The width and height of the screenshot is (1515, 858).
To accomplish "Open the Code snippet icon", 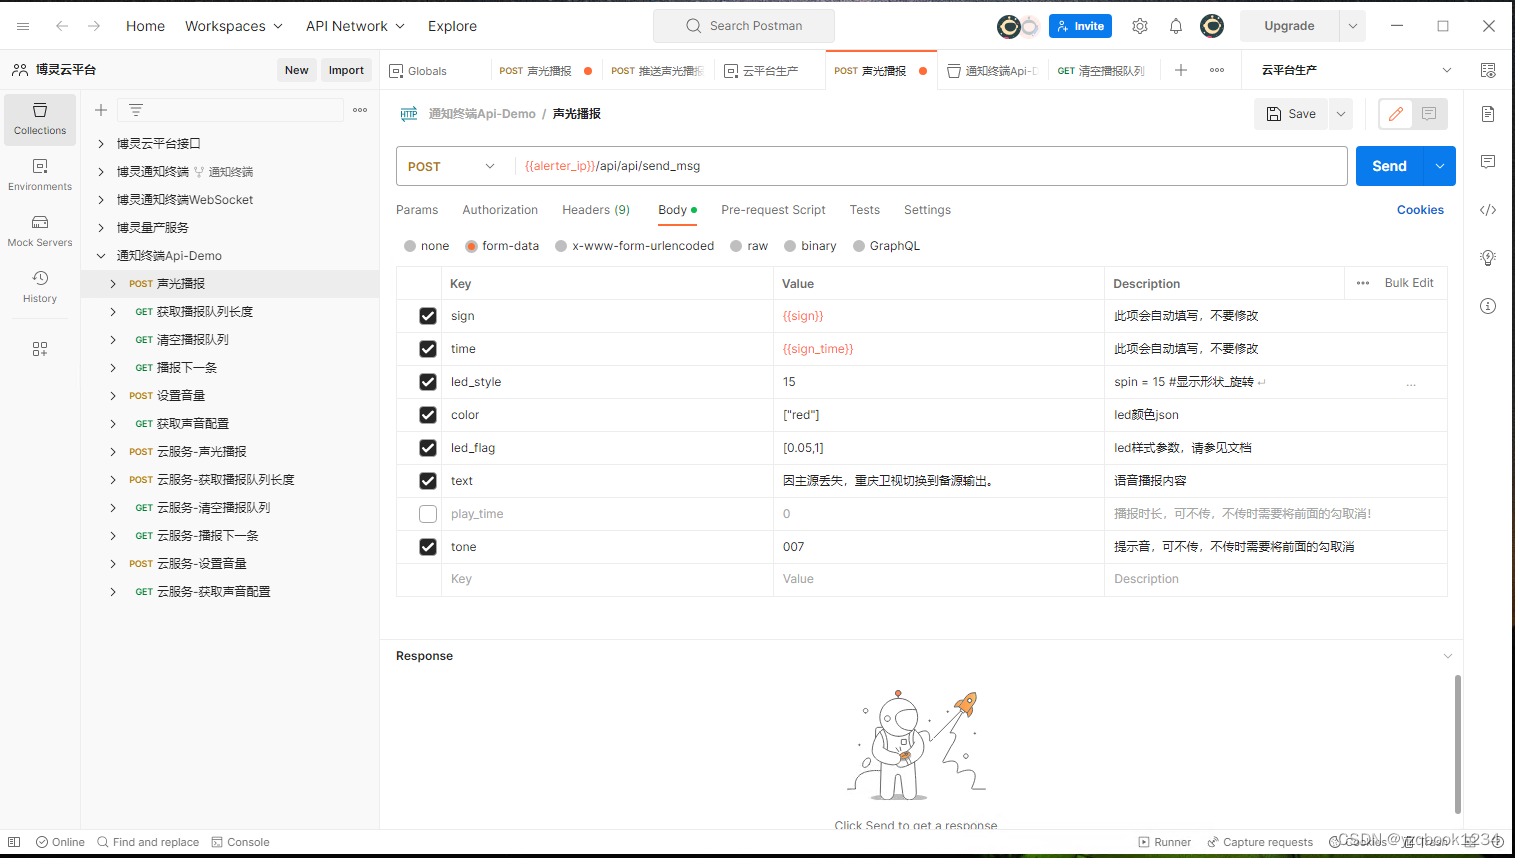I will click(1488, 210).
